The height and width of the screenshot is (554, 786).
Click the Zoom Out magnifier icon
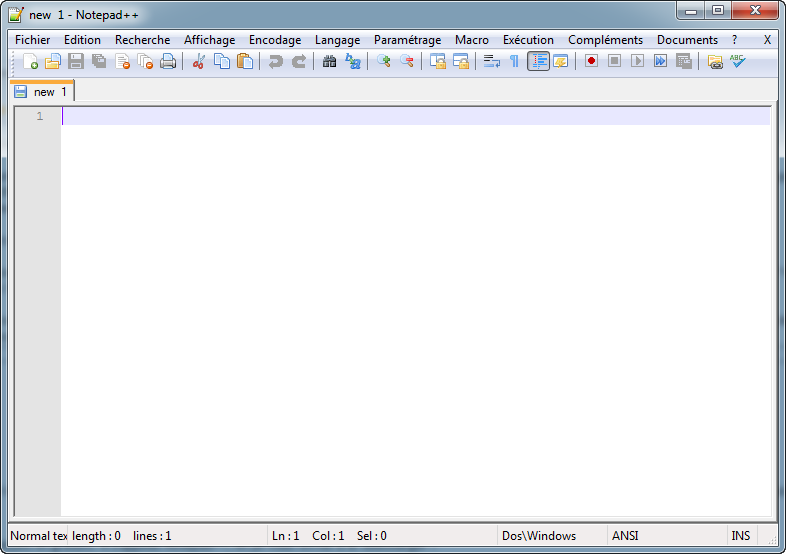(x=407, y=61)
